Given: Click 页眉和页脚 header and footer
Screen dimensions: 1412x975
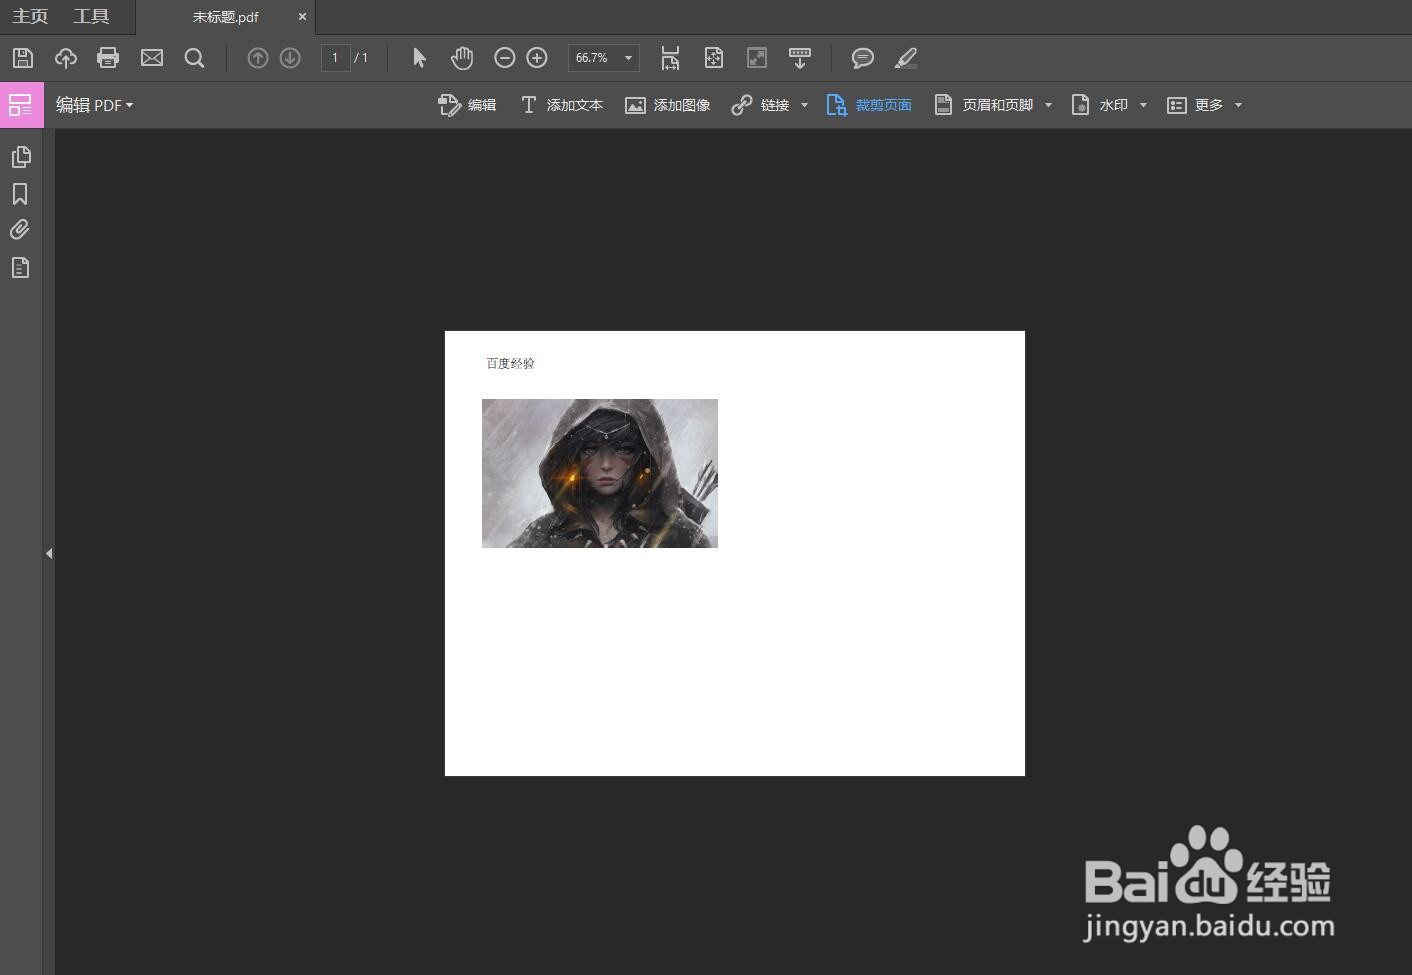Looking at the screenshot, I should (x=984, y=105).
